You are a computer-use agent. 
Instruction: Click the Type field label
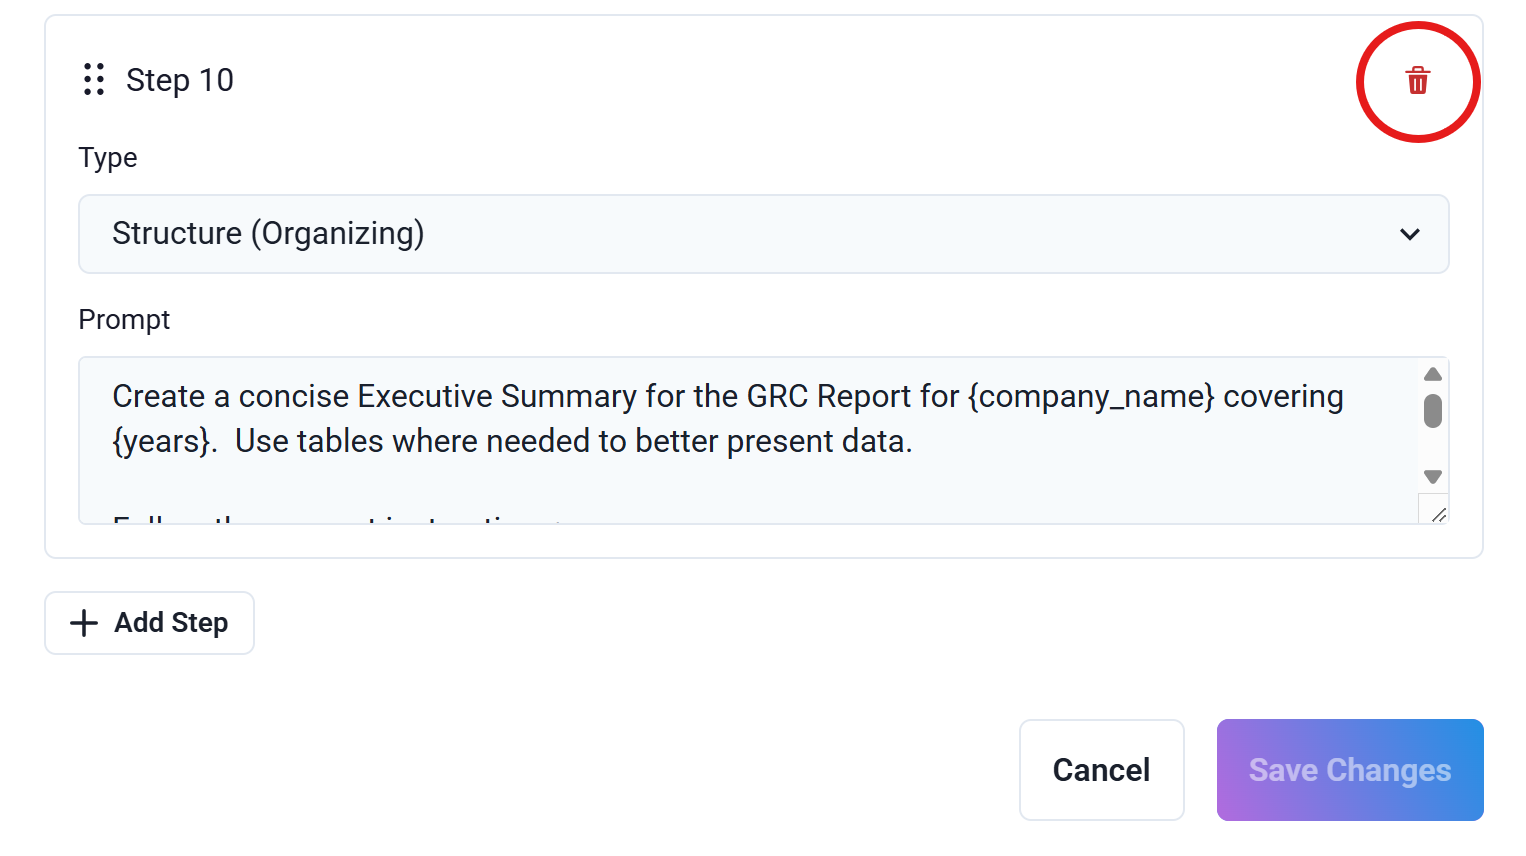click(108, 158)
